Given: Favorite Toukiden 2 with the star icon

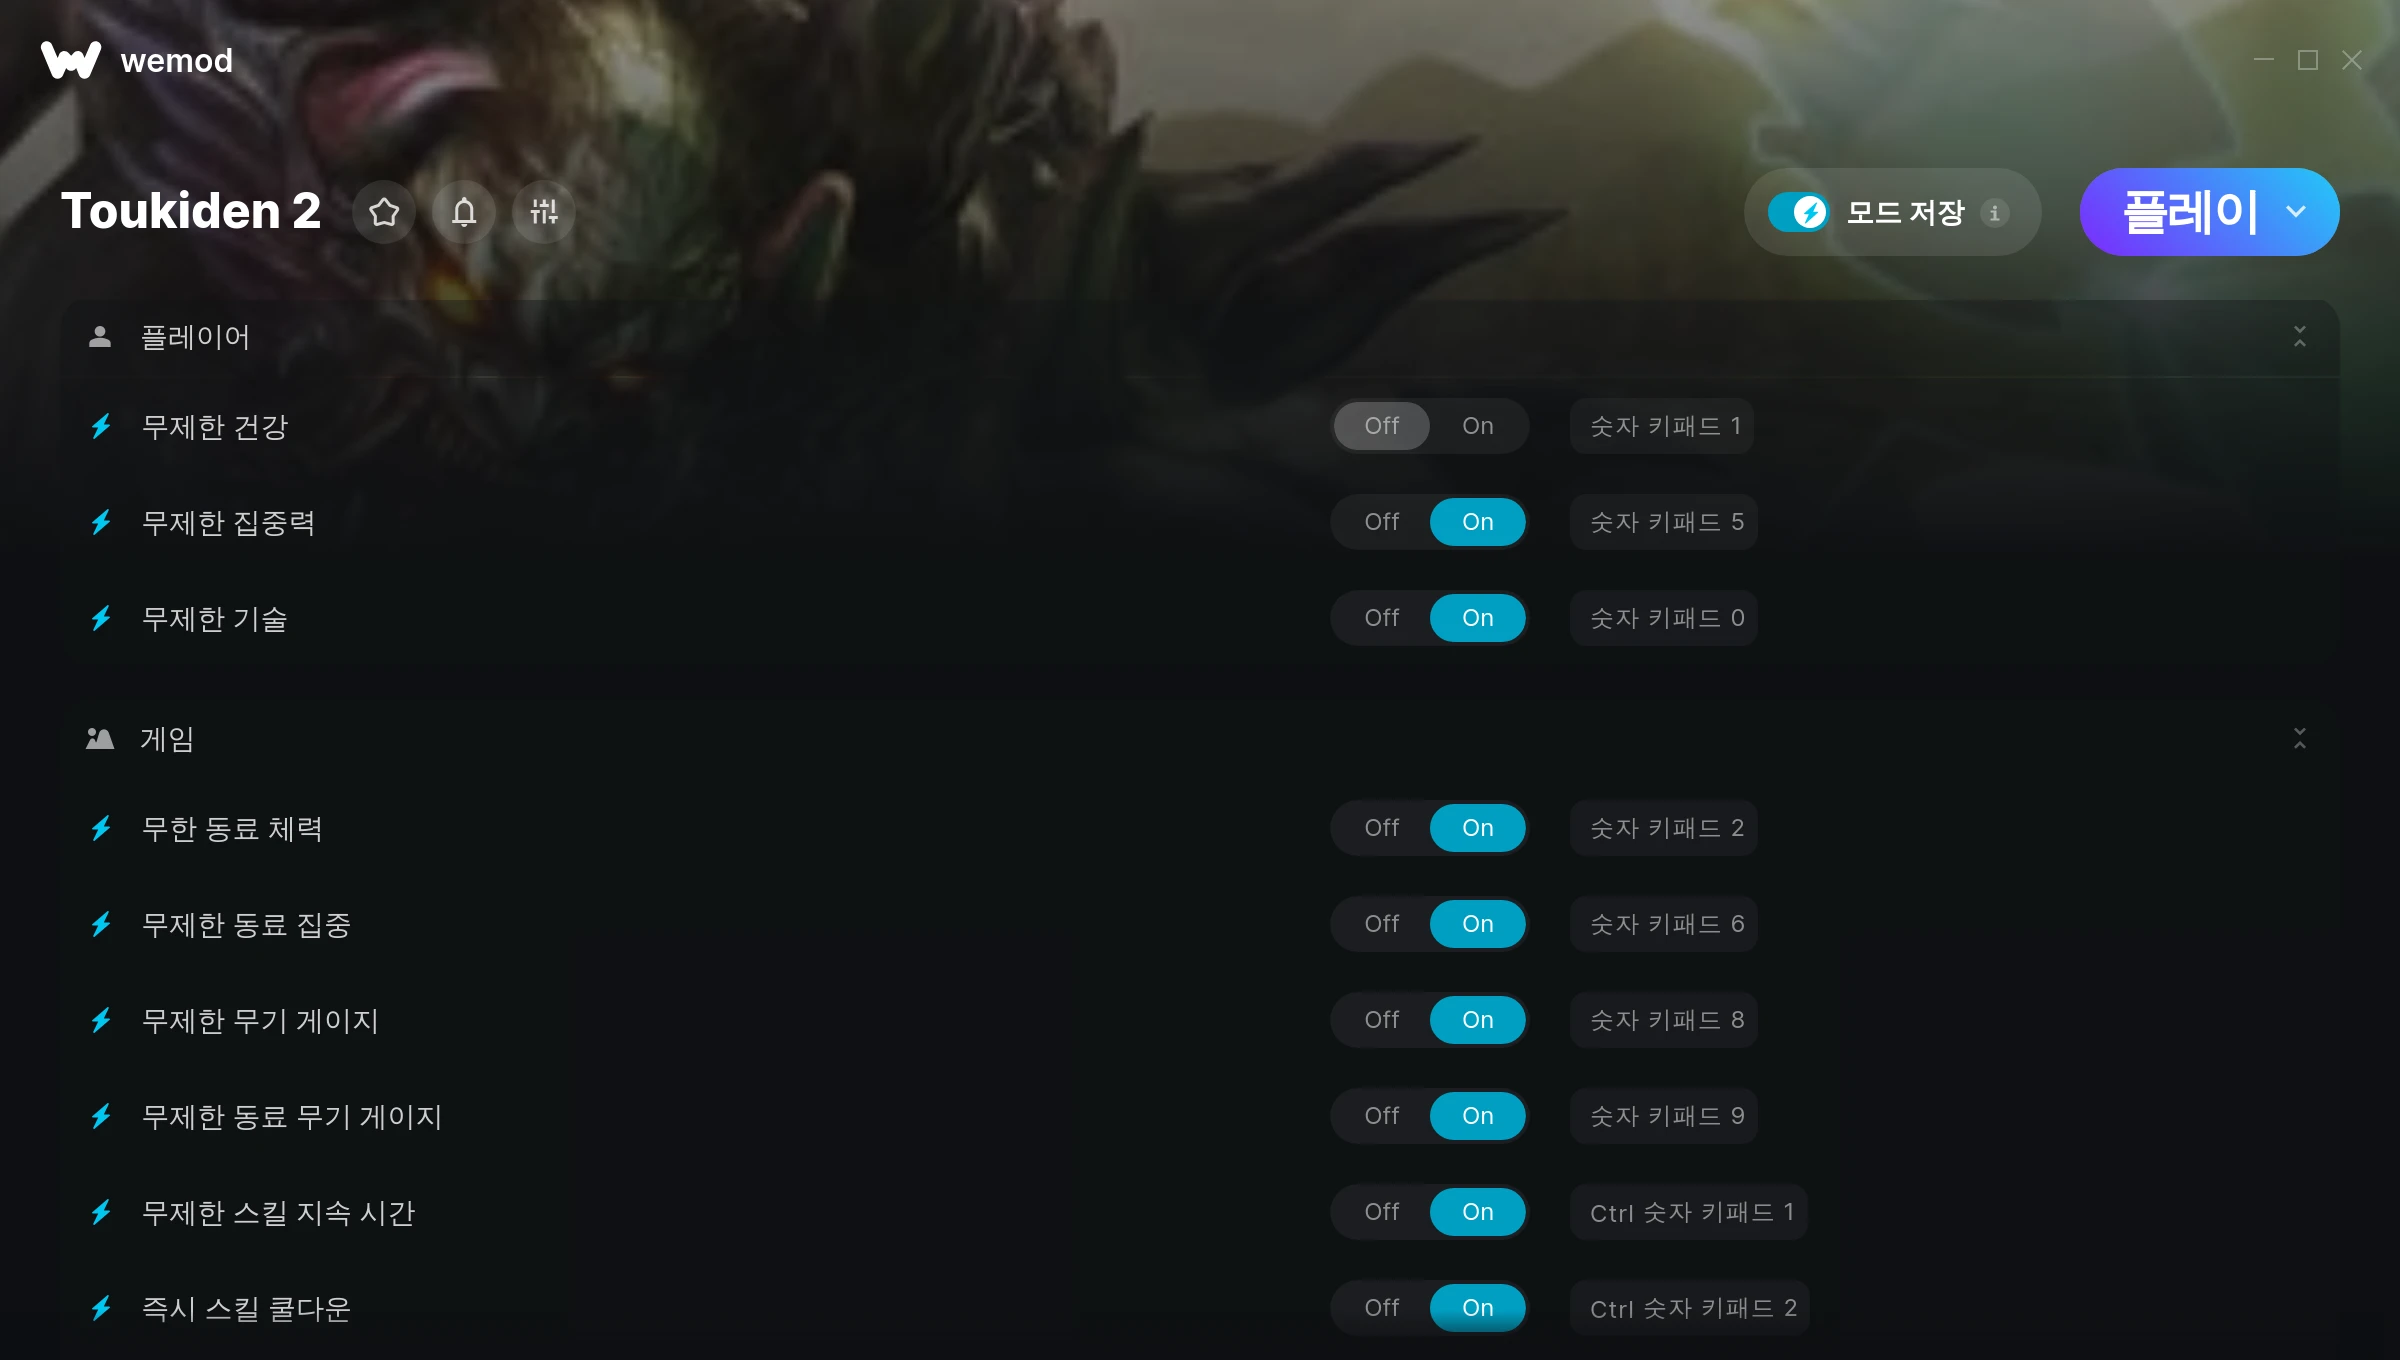Looking at the screenshot, I should click(x=384, y=212).
